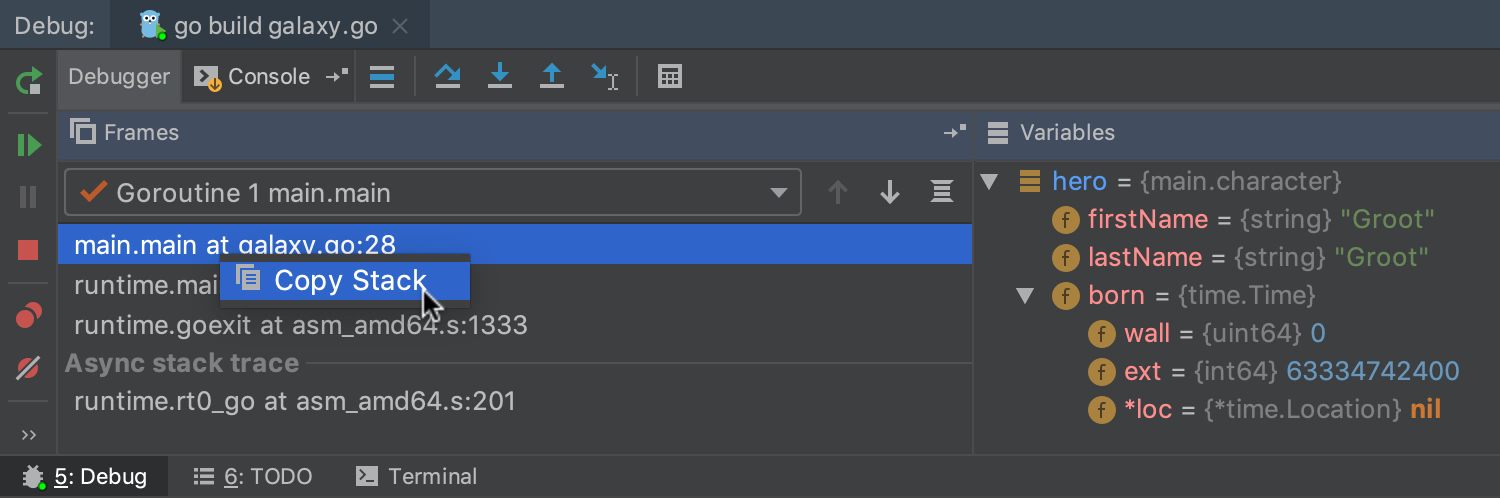Collapse the born variable node

click(x=1025, y=296)
